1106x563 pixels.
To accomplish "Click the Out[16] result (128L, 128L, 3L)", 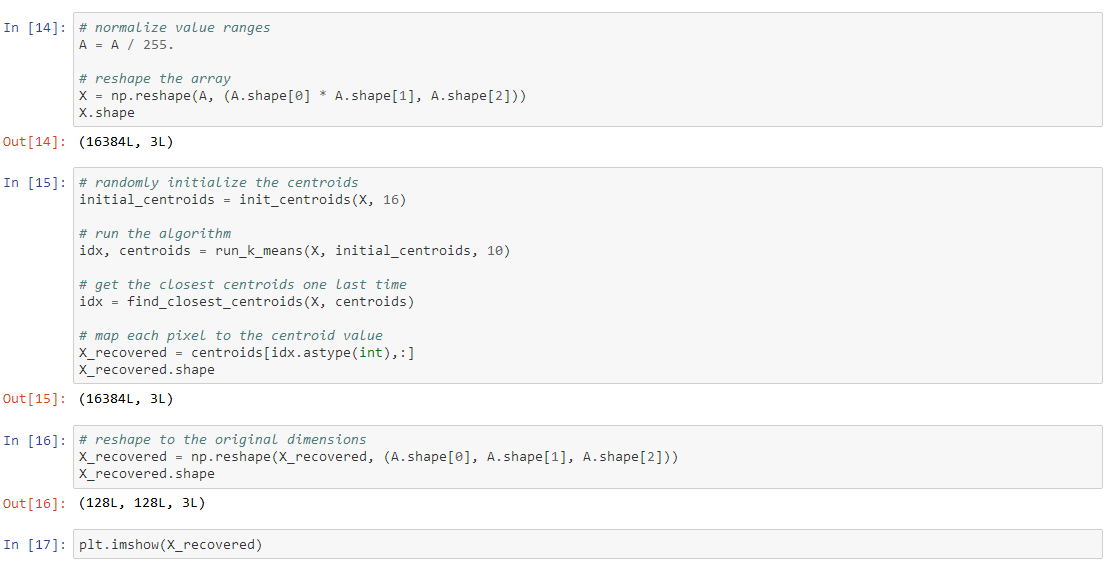I will click(141, 503).
